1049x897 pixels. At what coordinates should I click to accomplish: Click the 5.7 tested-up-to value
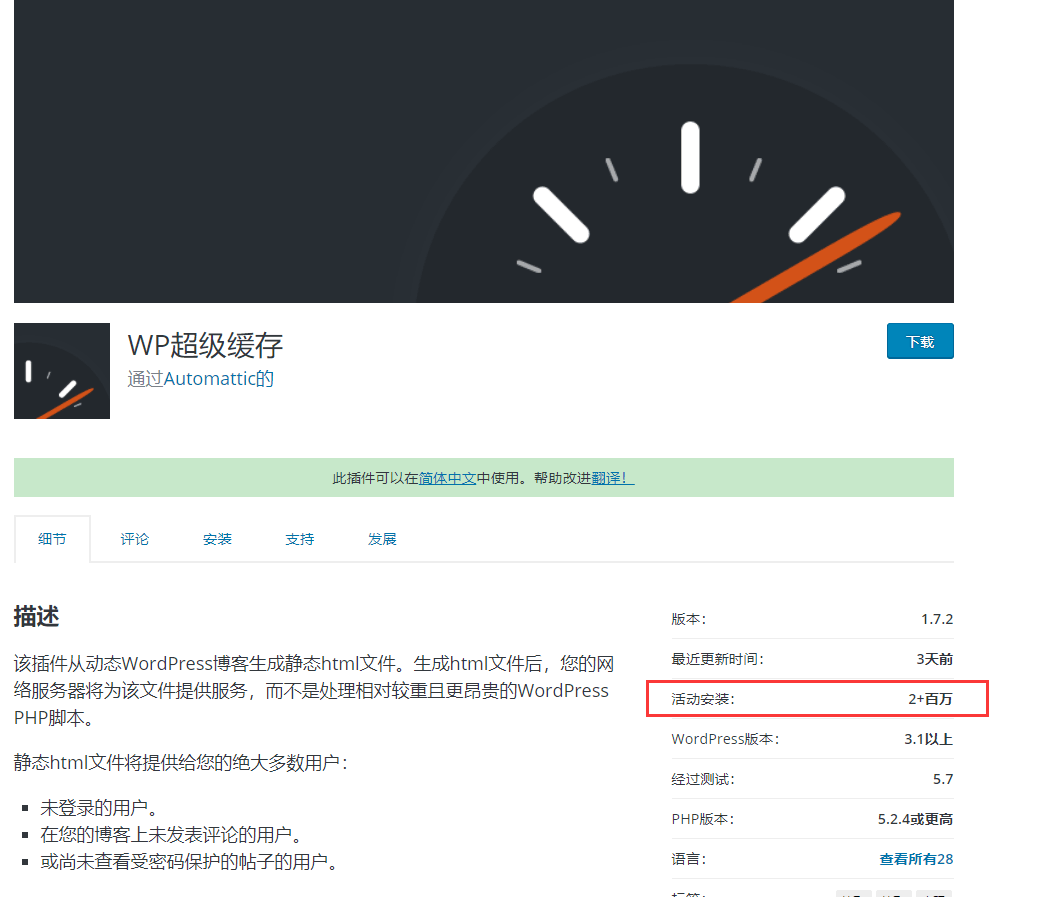[943, 779]
